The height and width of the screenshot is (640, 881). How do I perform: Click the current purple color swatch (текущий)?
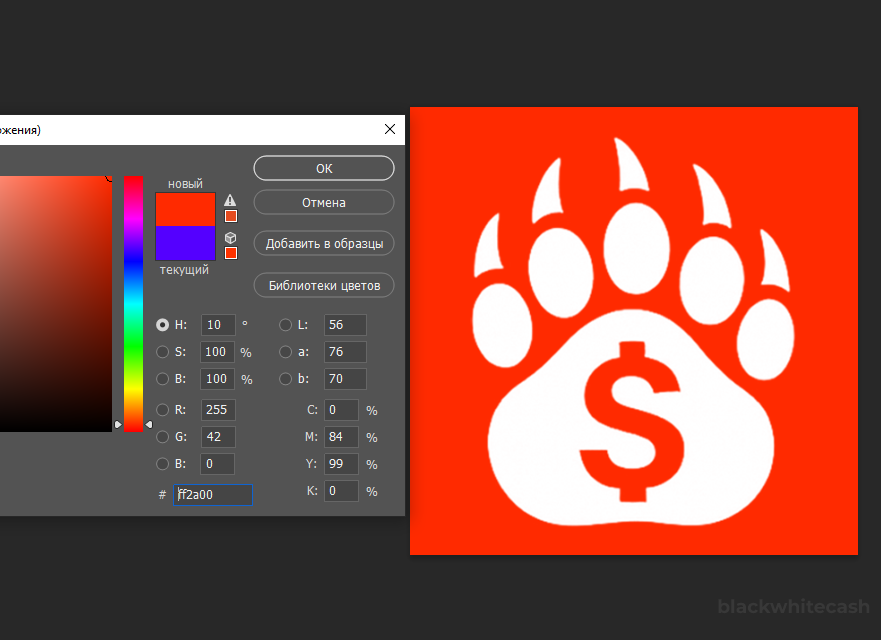(x=185, y=243)
